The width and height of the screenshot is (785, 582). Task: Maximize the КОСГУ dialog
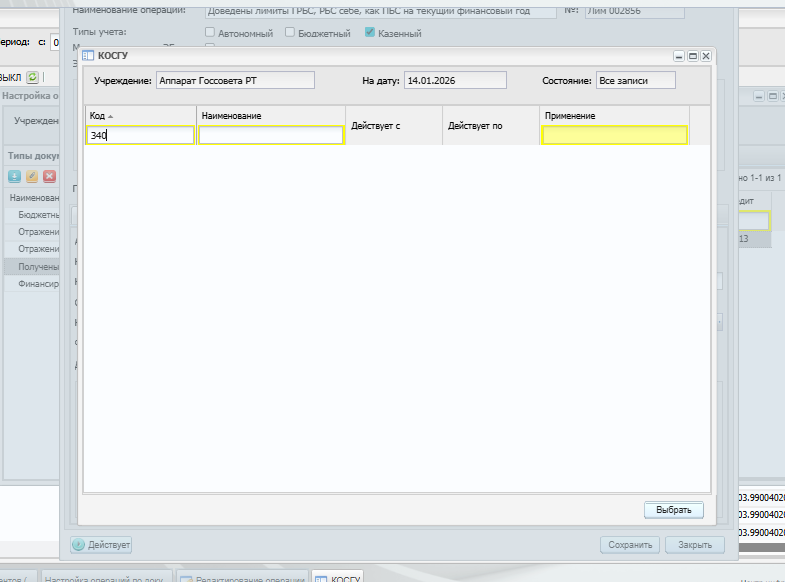pyautogui.click(x=693, y=56)
